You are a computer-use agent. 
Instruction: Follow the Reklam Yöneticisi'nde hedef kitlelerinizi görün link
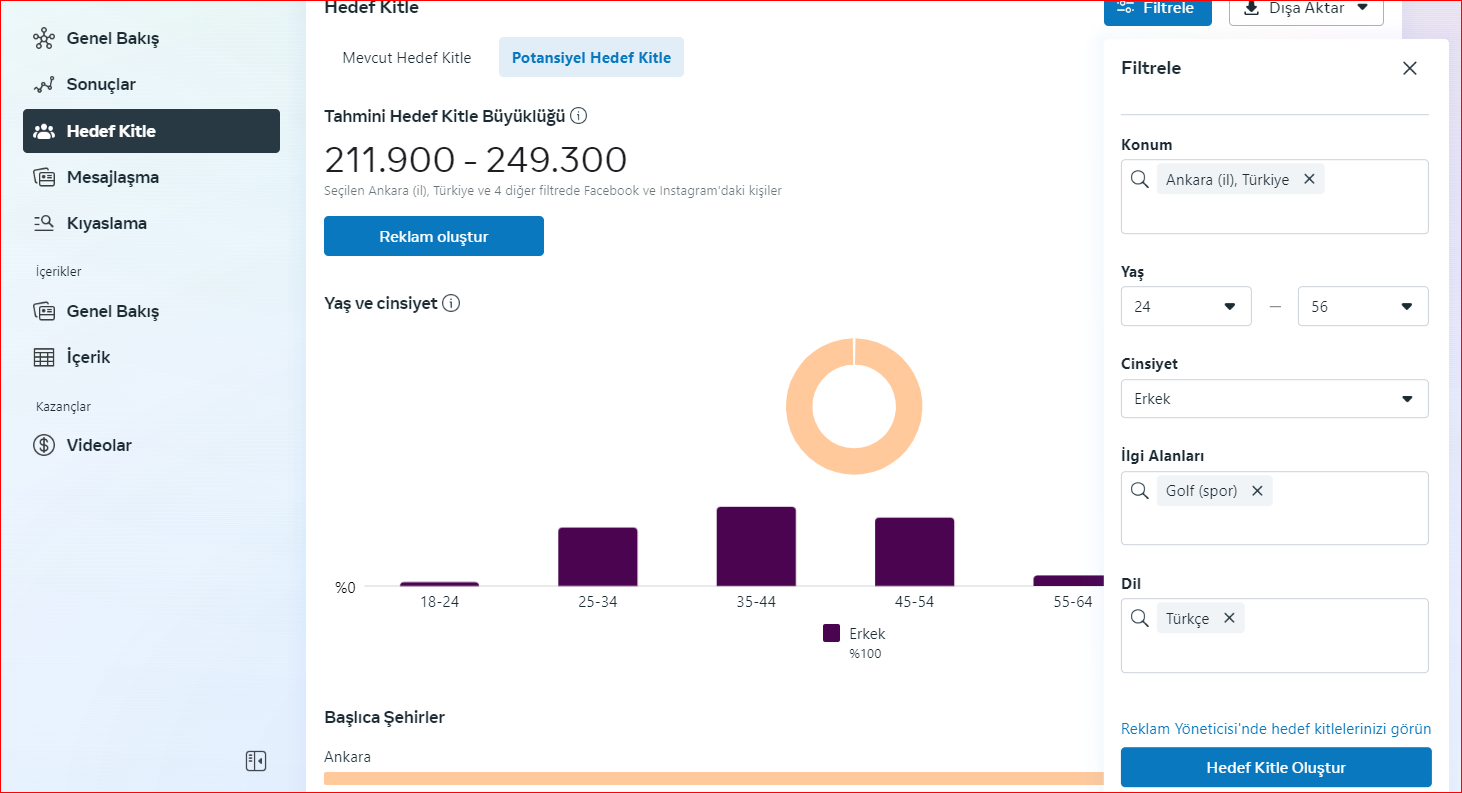[x=1275, y=729]
